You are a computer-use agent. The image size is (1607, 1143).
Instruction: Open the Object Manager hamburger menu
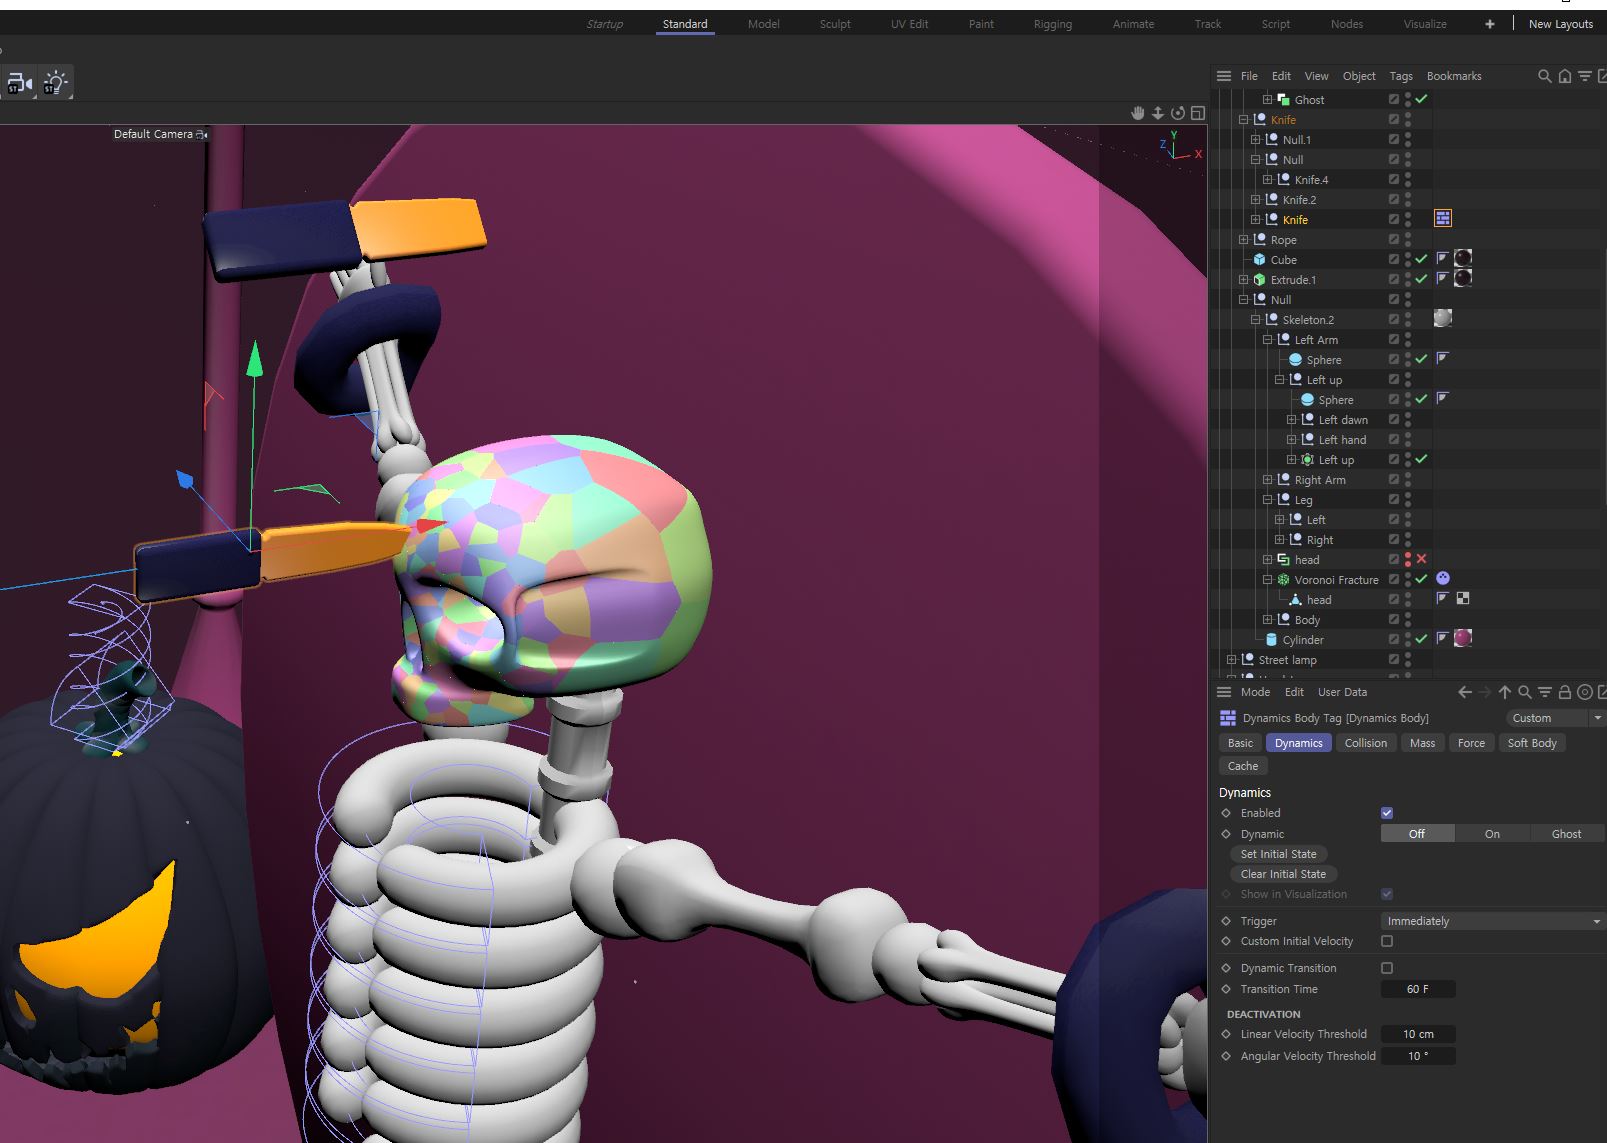pyautogui.click(x=1223, y=76)
